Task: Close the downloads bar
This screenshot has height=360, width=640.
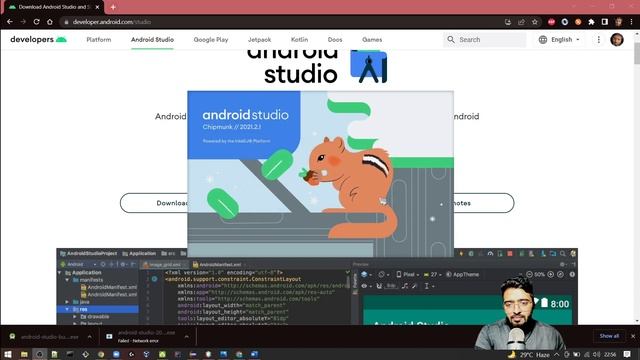Action: [x=633, y=336]
